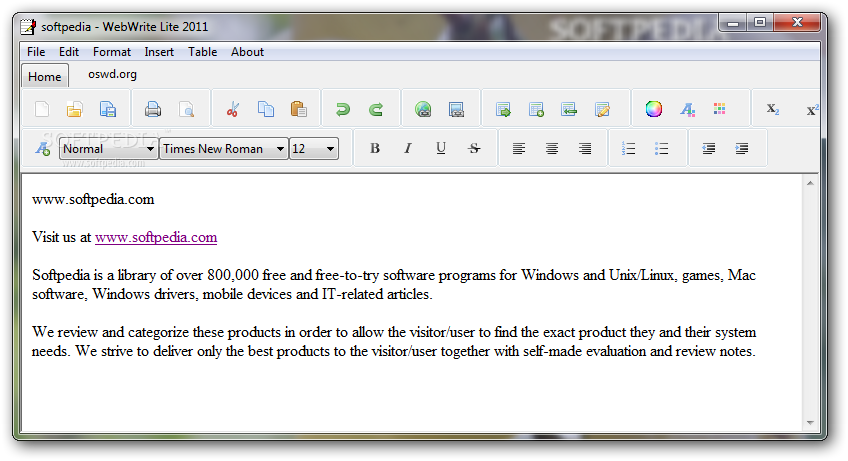The image size is (848, 461).
Task: Toggle bulleted list
Action: (661, 148)
